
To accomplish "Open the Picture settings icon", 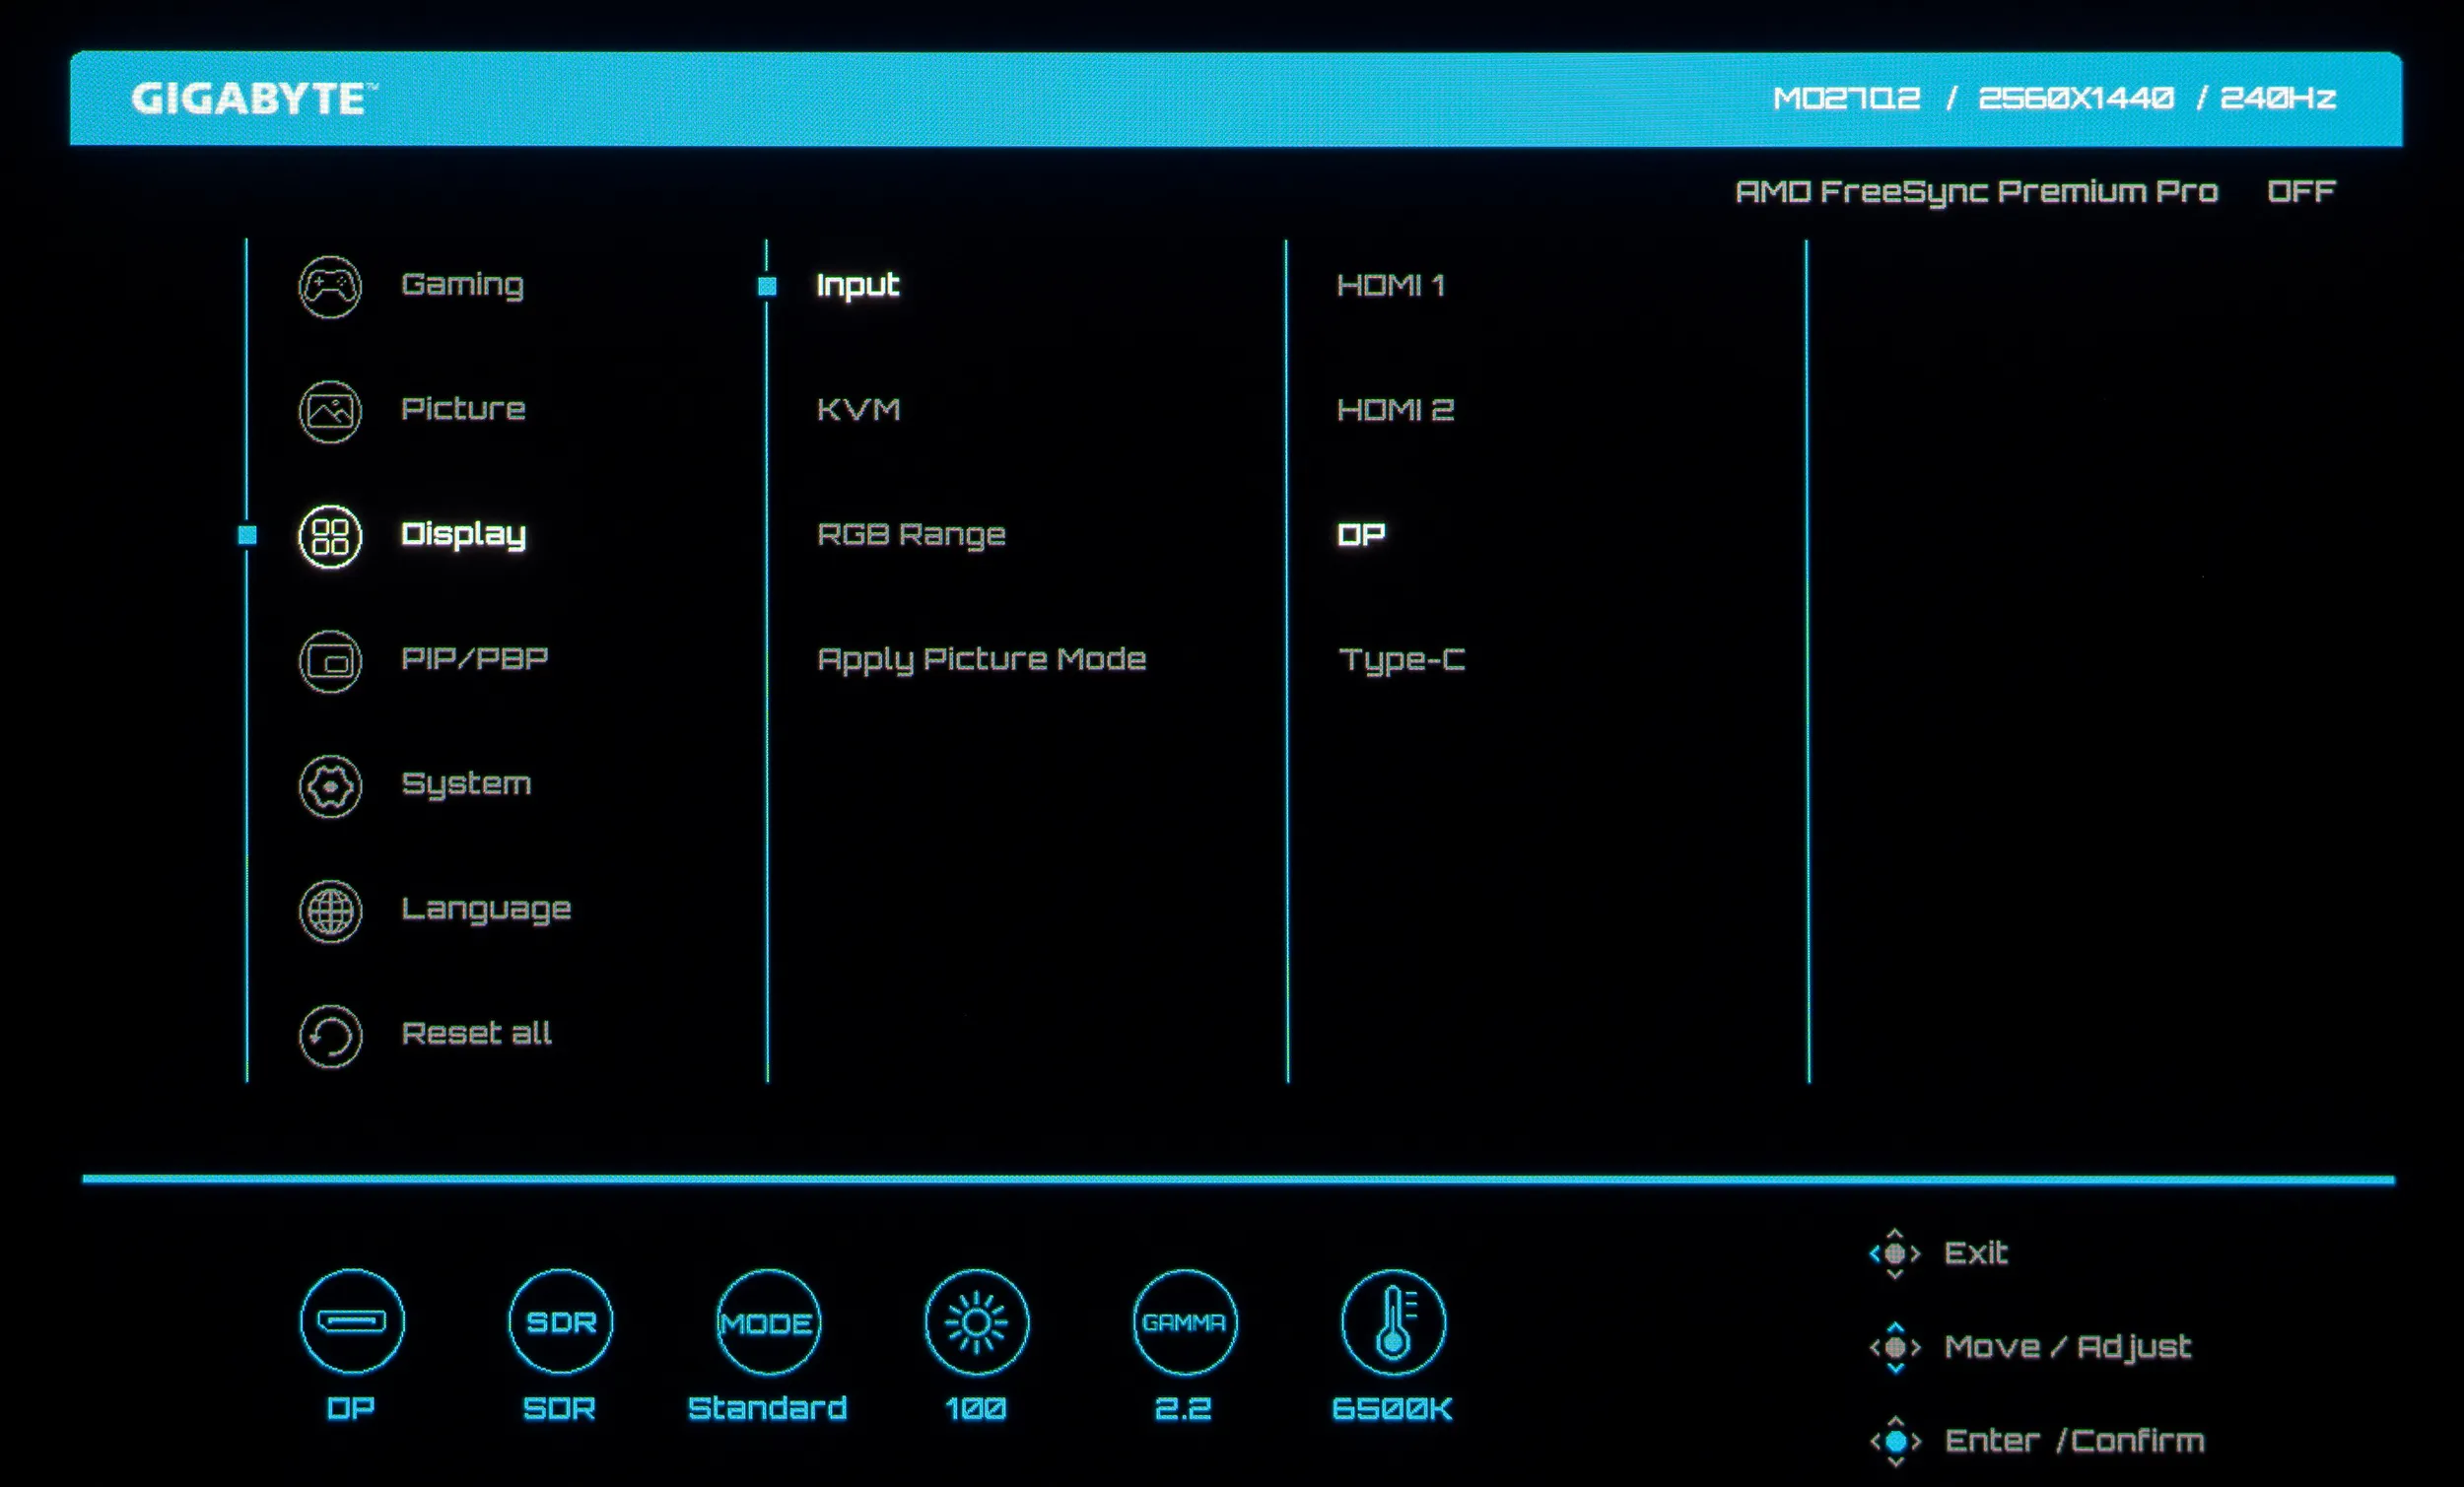I will [x=329, y=411].
